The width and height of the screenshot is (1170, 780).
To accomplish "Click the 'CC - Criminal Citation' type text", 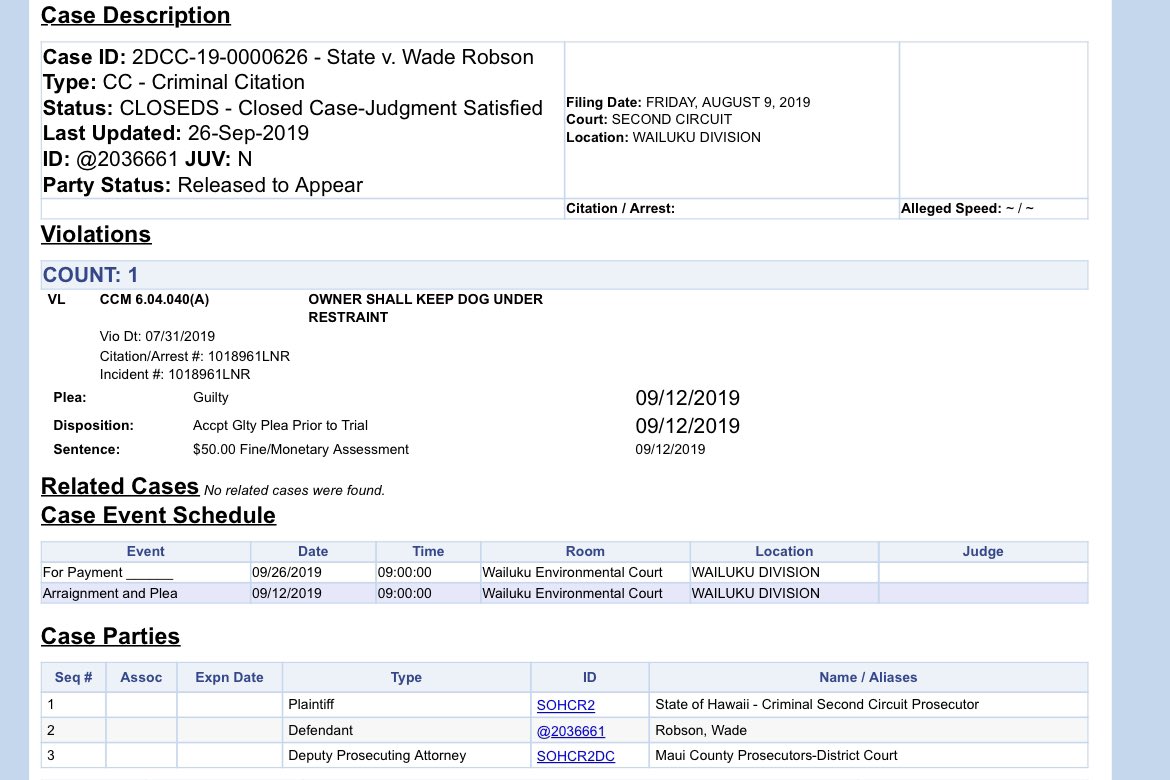I will point(203,82).
